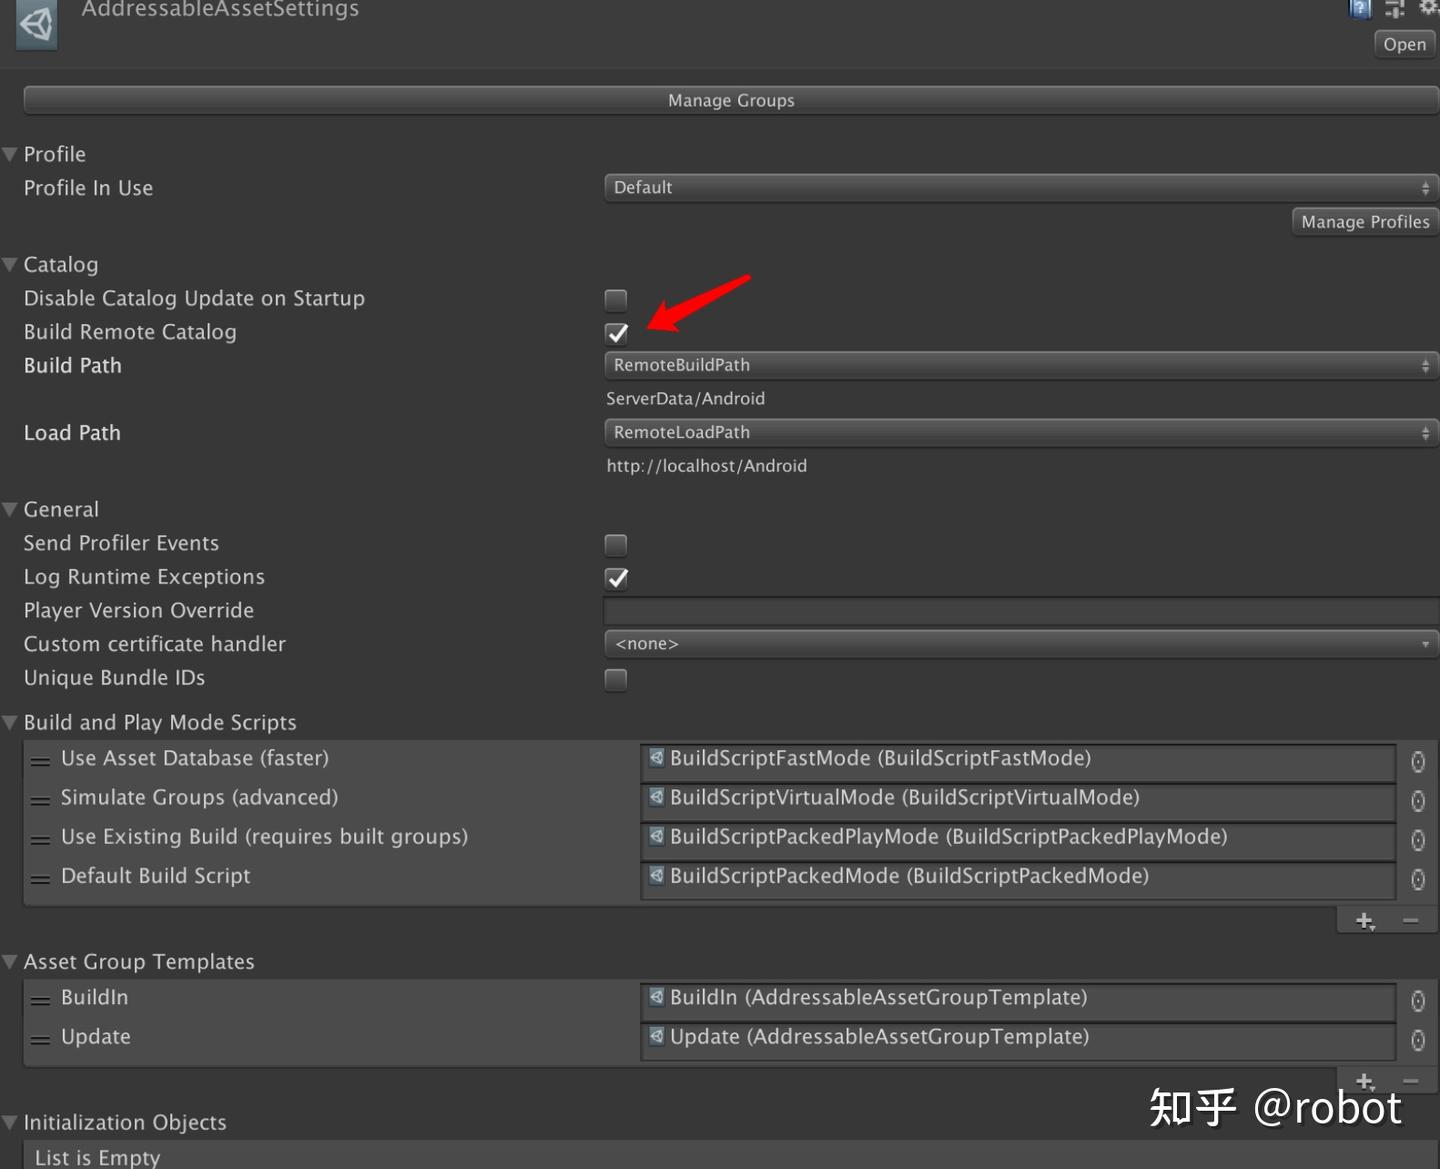
Task: Click the drag handle for Use Asset Database row
Action: 40,761
